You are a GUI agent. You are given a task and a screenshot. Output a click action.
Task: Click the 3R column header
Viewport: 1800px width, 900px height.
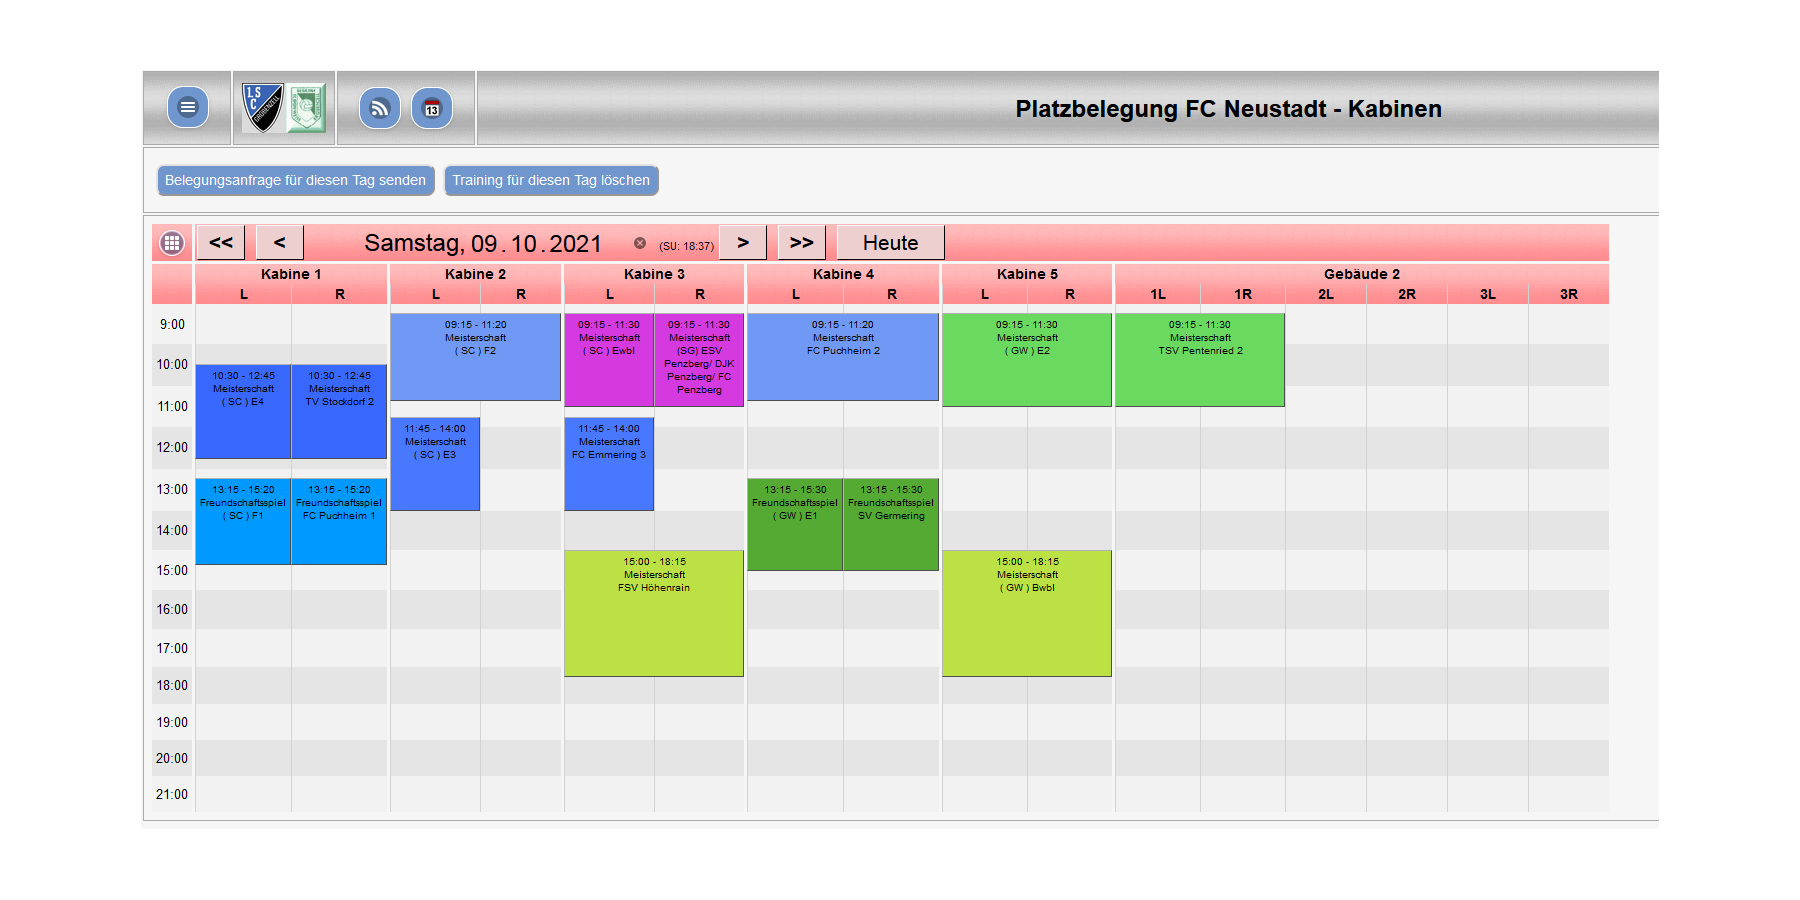coord(1569,294)
